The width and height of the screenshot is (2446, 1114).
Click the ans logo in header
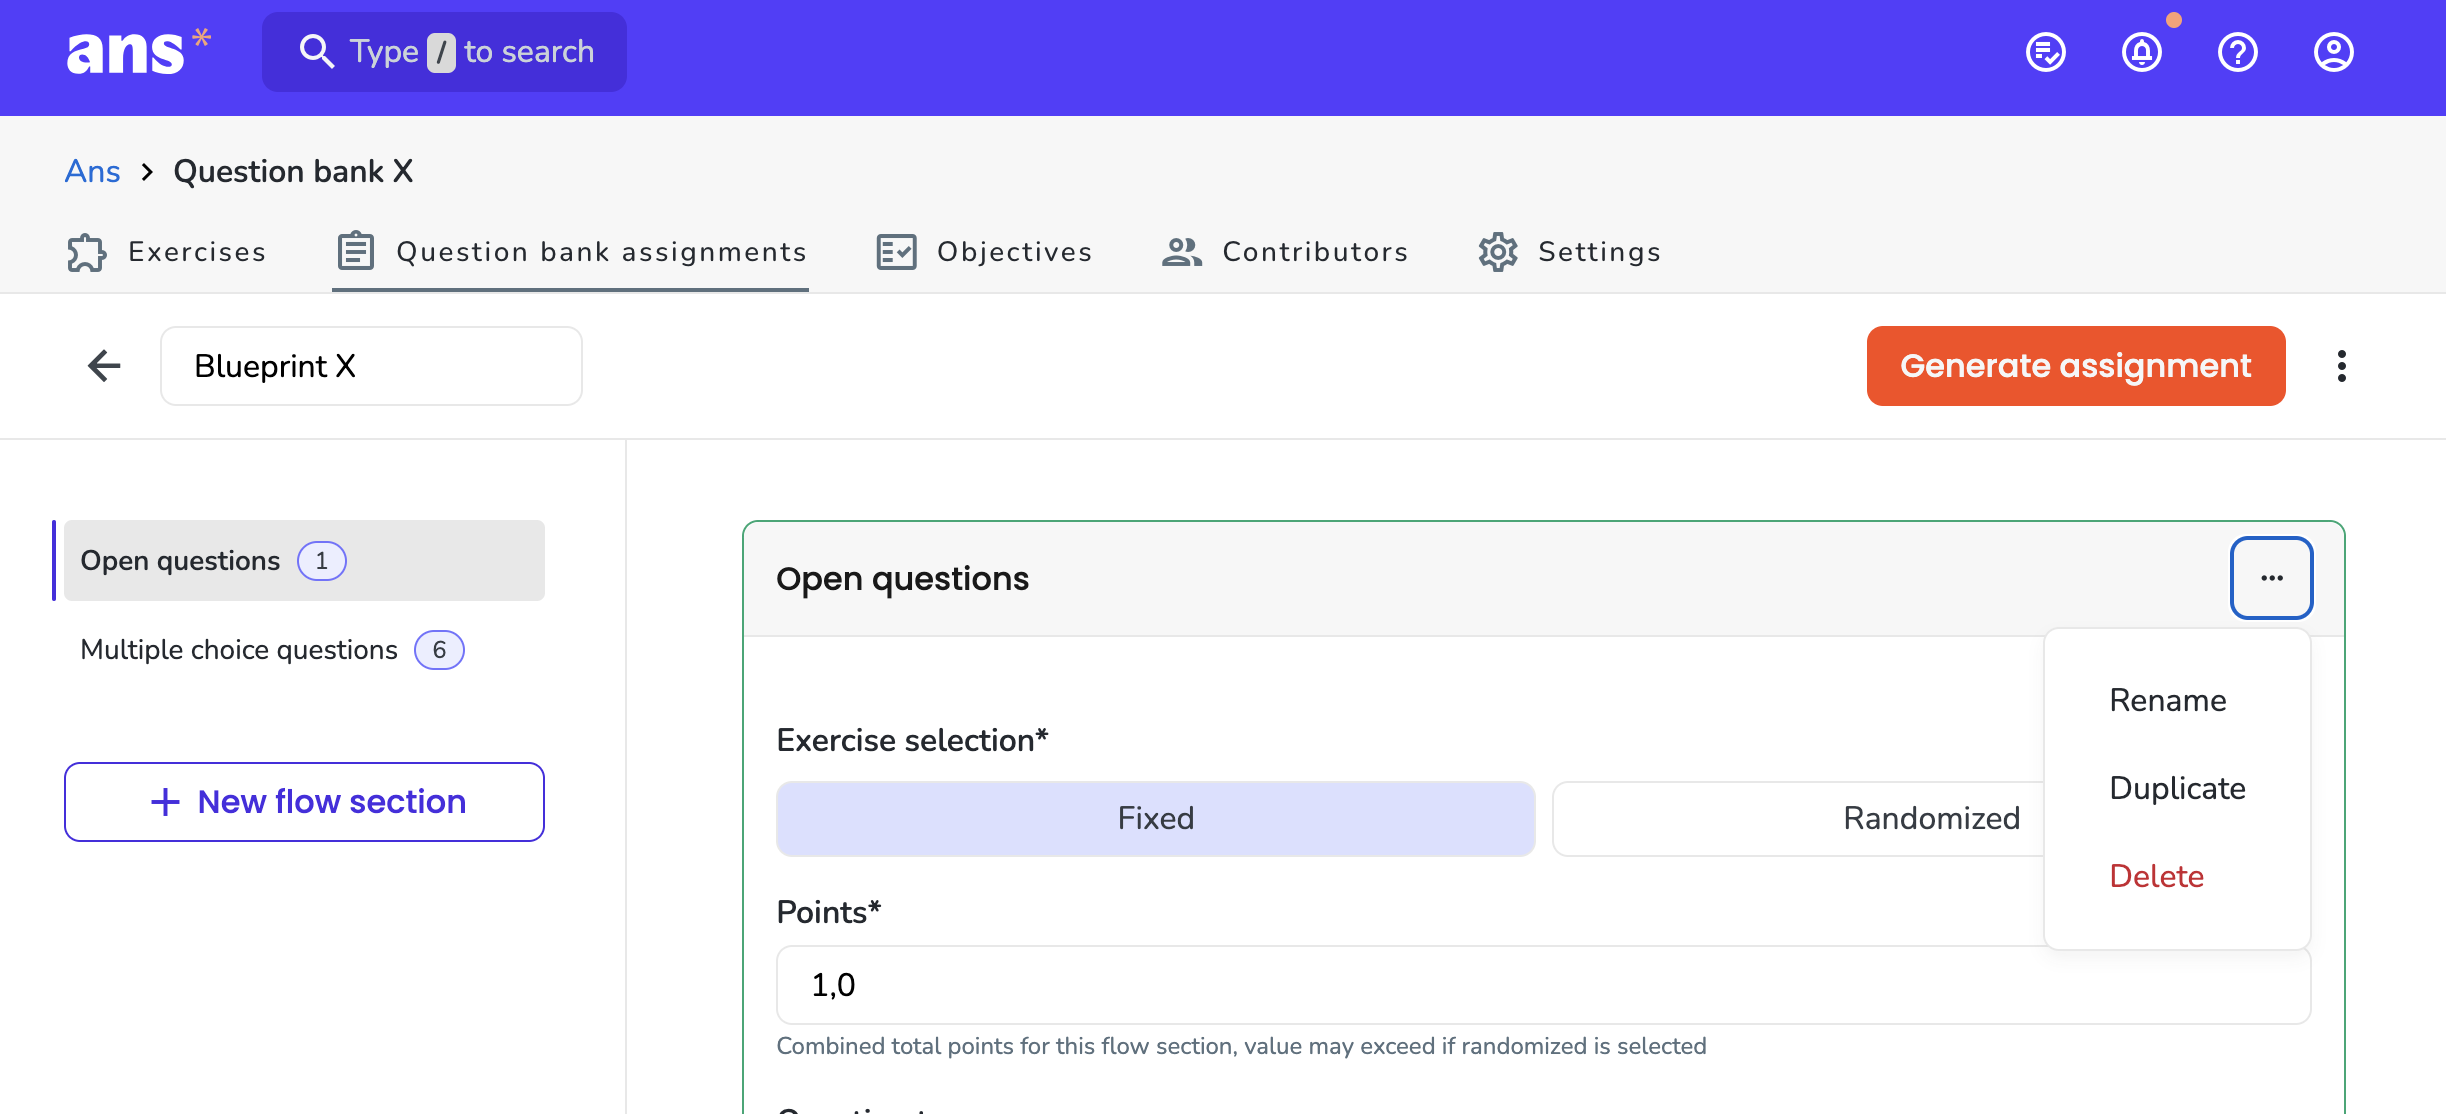click(x=138, y=52)
